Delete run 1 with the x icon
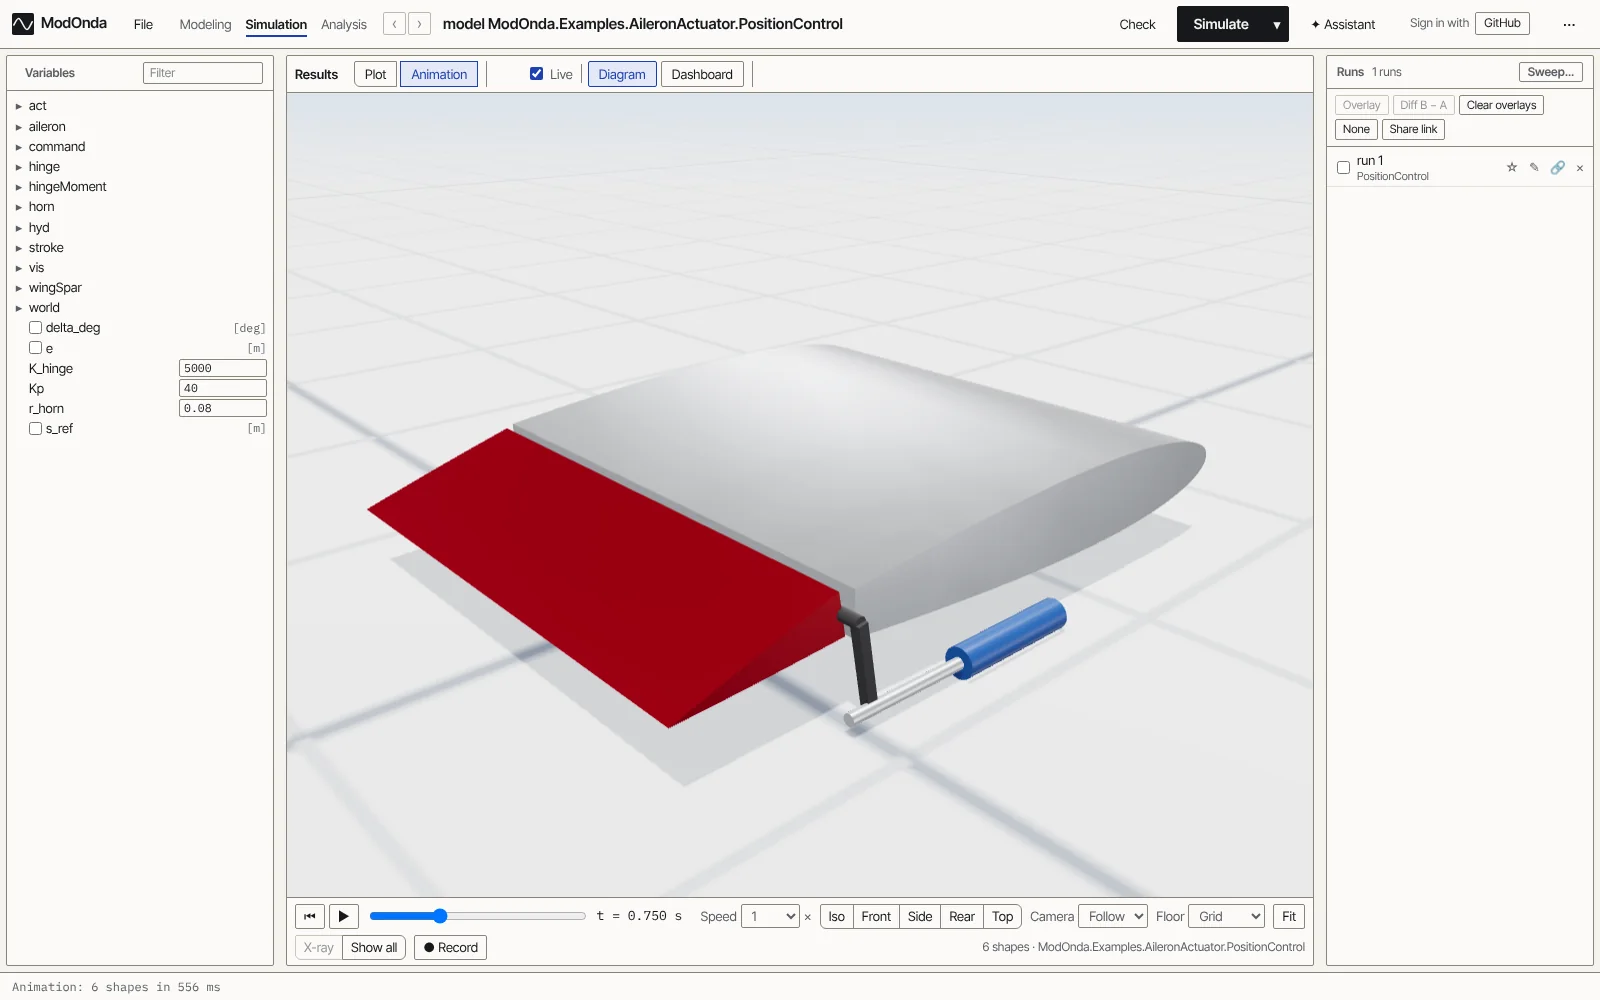The width and height of the screenshot is (1600, 1000). (x=1580, y=168)
